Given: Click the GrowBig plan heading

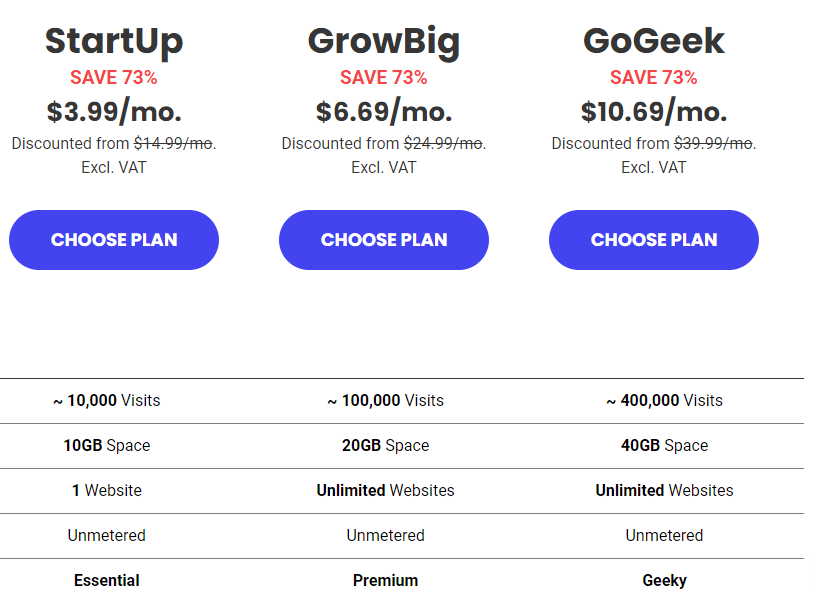Looking at the screenshot, I should [x=384, y=42].
